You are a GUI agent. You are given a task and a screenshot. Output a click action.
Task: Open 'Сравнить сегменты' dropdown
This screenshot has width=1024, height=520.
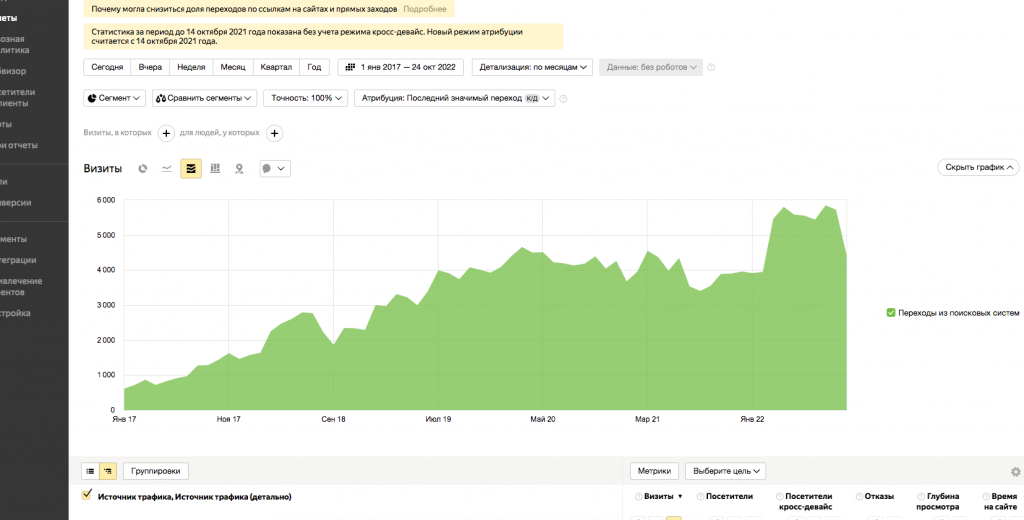(x=204, y=99)
